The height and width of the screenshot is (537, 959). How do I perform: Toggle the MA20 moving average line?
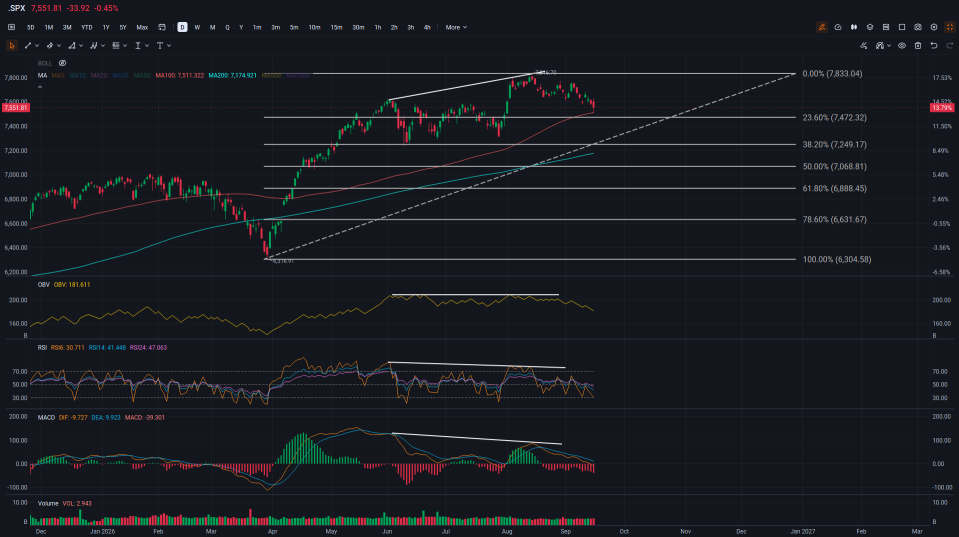pyautogui.click(x=99, y=76)
